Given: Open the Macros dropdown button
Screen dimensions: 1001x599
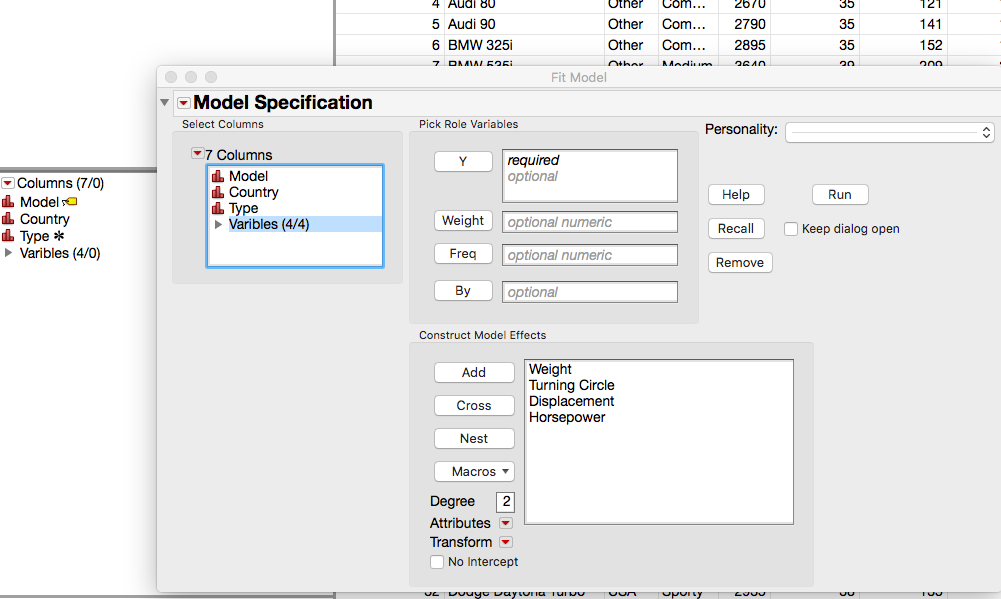Looking at the screenshot, I should [474, 471].
